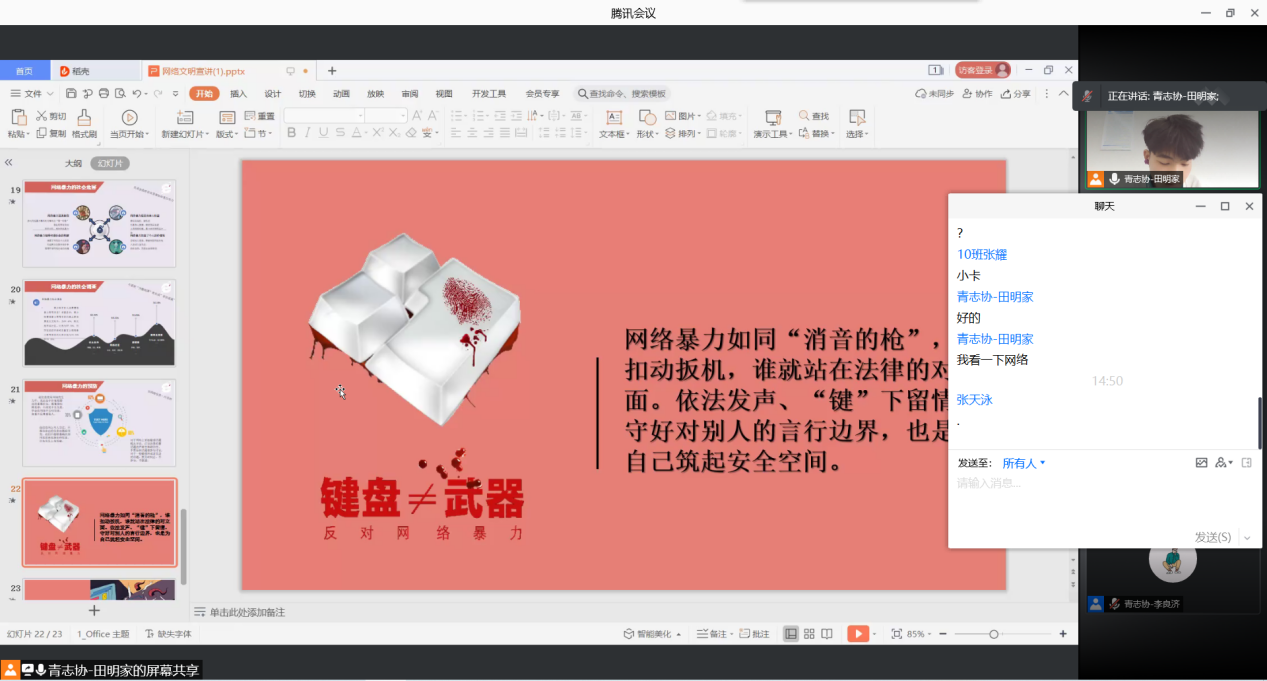Toggle Italic formatting button
The image size is (1267, 681).
click(308, 133)
